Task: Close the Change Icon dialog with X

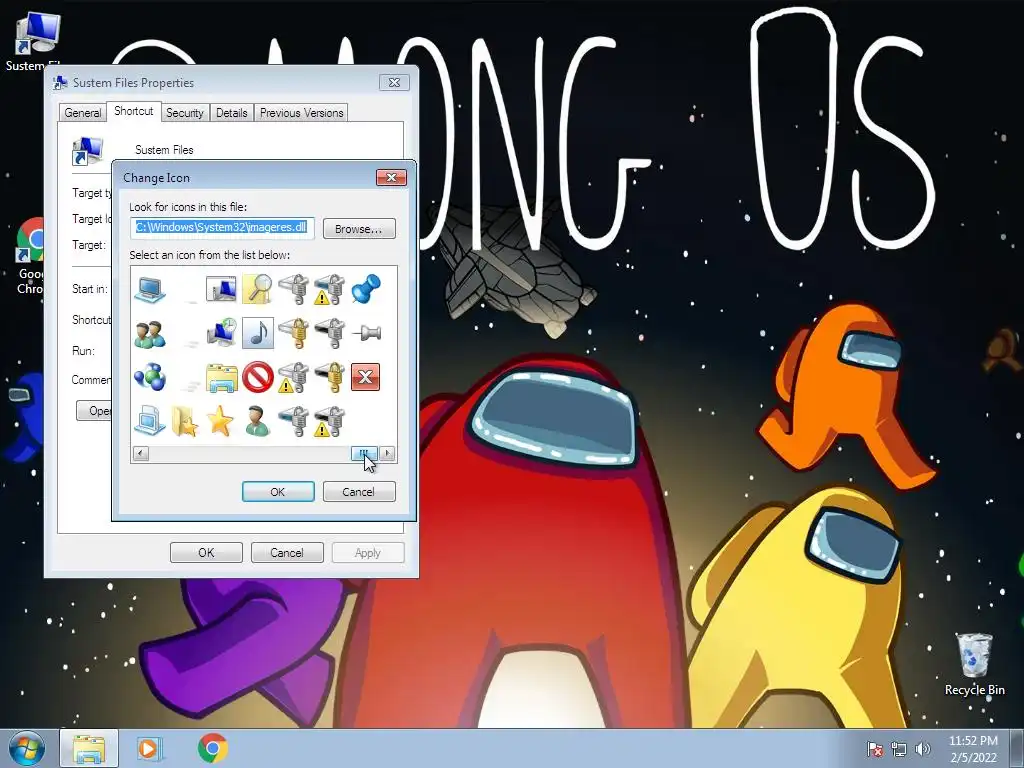Action: pos(391,177)
